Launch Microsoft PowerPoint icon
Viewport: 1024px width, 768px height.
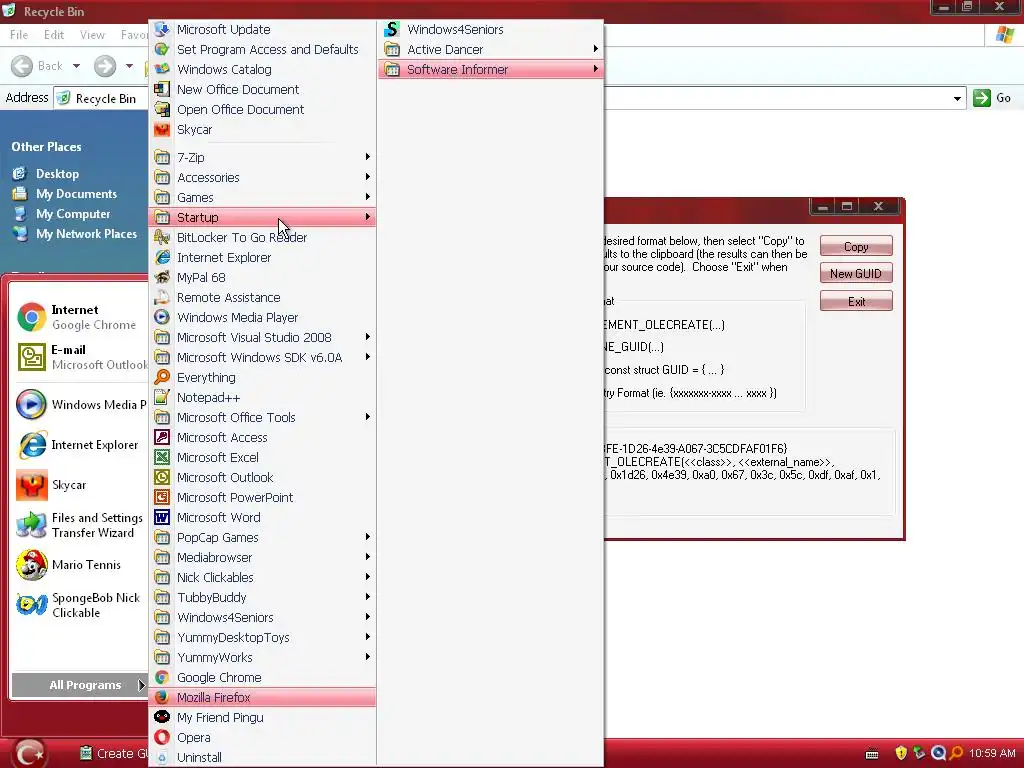pos(162,498)
